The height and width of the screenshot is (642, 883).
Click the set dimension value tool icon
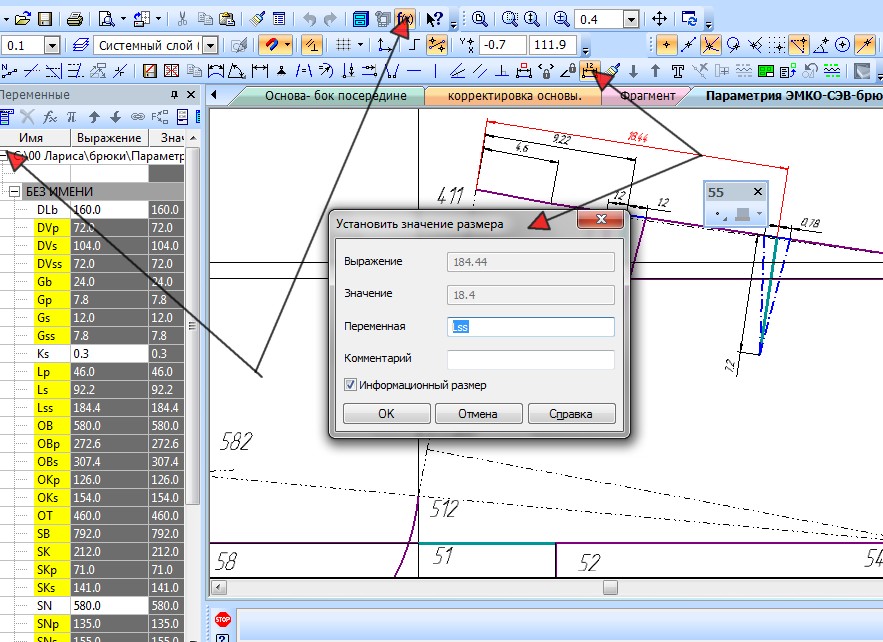[x=590, y=70]
